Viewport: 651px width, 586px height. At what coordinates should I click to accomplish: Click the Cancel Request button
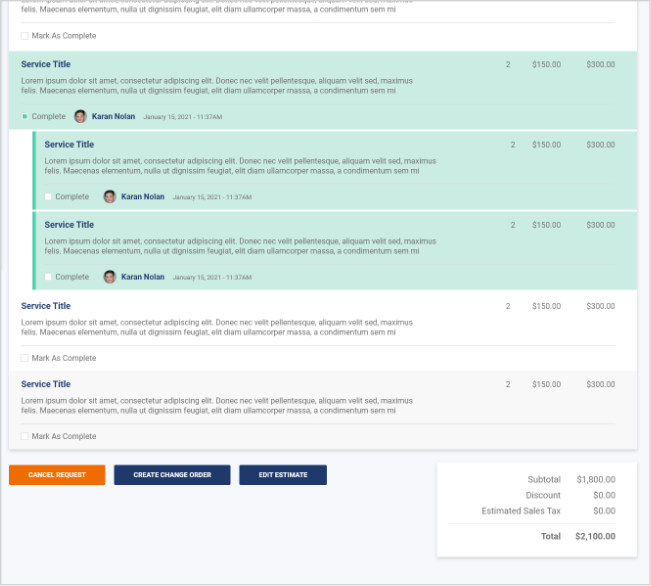57,475
